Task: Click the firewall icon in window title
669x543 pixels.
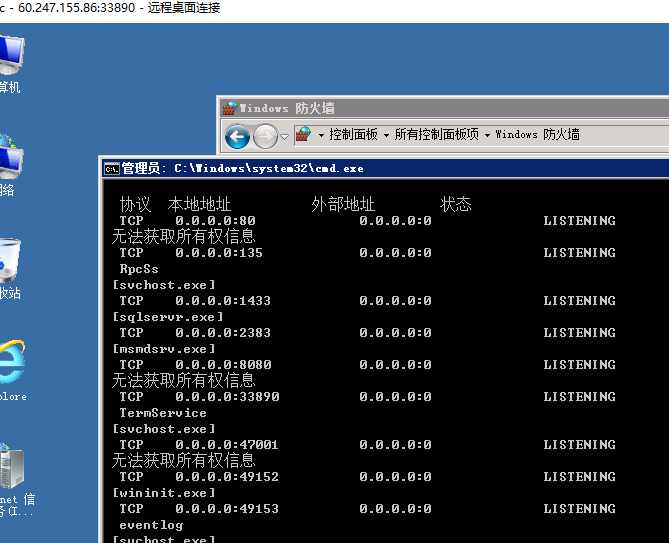Action: 230,108
